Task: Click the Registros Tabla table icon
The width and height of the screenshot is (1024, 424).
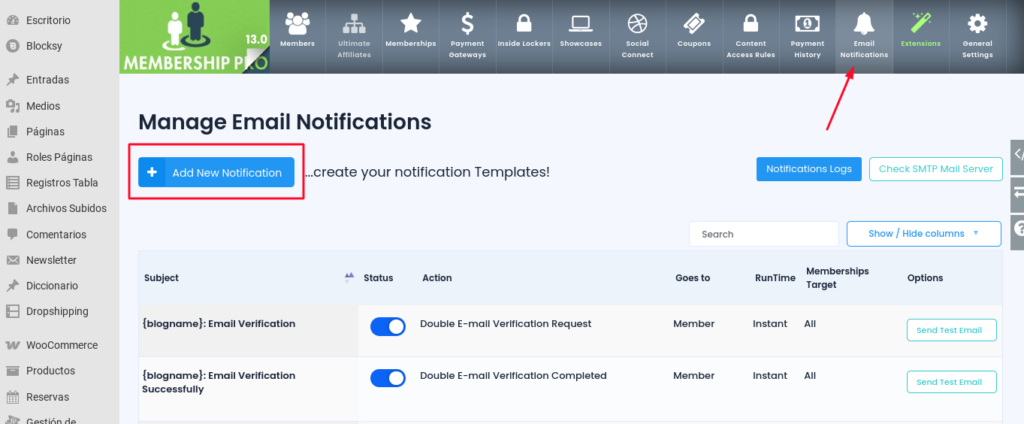Action: pyautogui.click(x=12, y=183)
